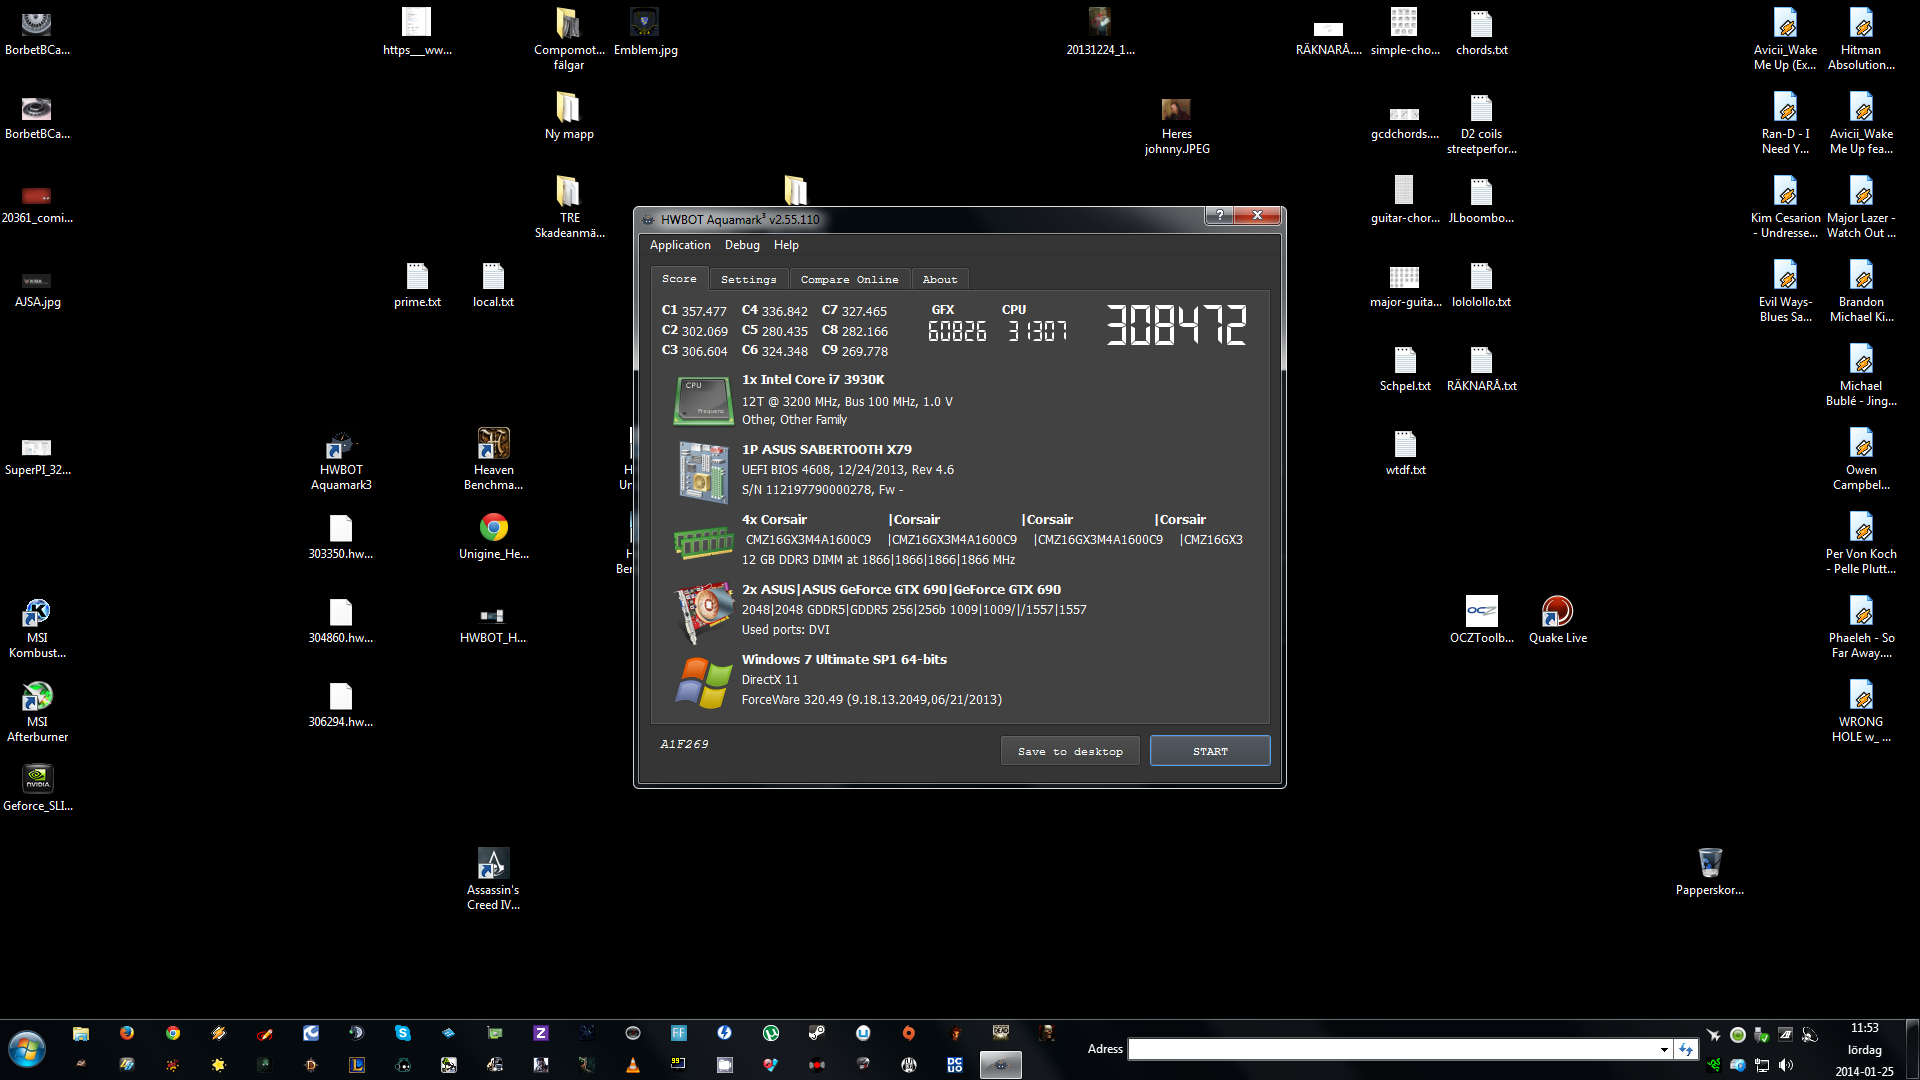This screenshot has height=1080, width=1920.
Task: Click the GFX score 60826
Action: (x=957, y=331)
